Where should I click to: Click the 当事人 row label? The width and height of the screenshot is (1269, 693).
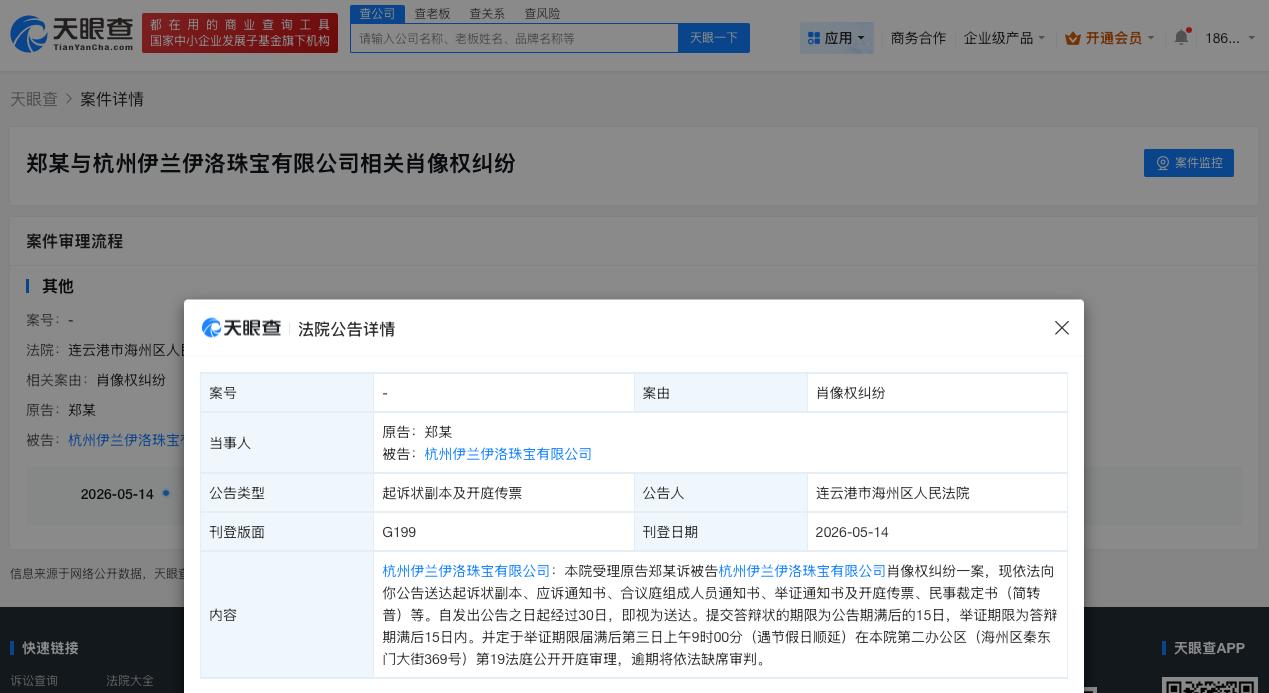[230, 443]
